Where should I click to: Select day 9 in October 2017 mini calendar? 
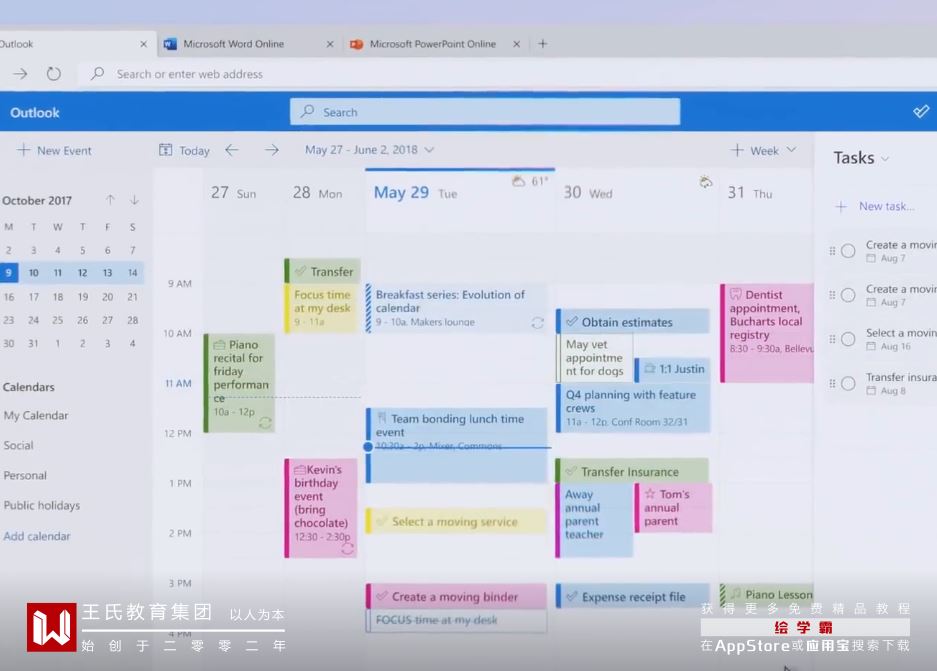9,272
